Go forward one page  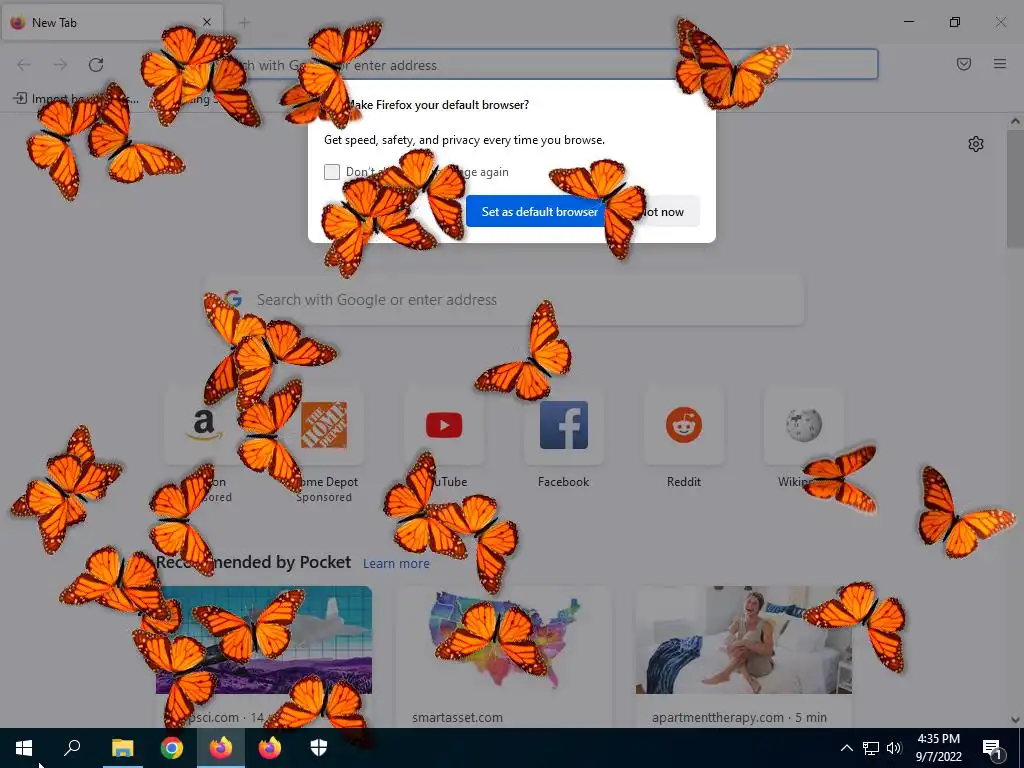[x=60, y=65]
